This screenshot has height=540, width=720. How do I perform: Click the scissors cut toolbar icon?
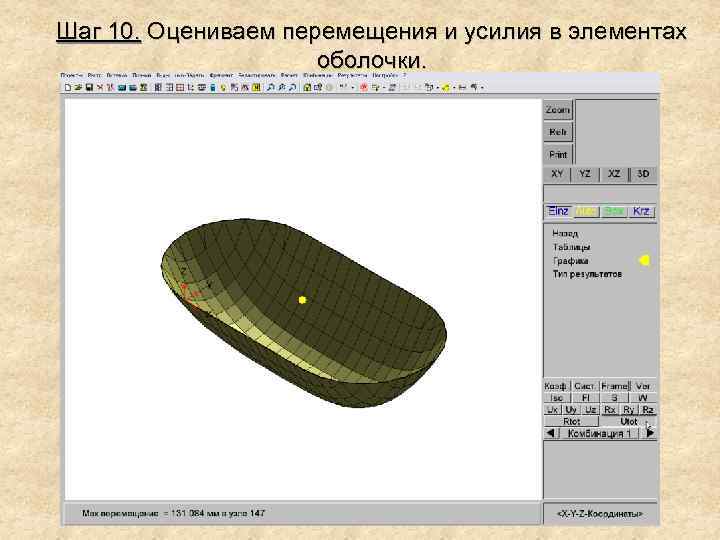(x=110, y=87)
